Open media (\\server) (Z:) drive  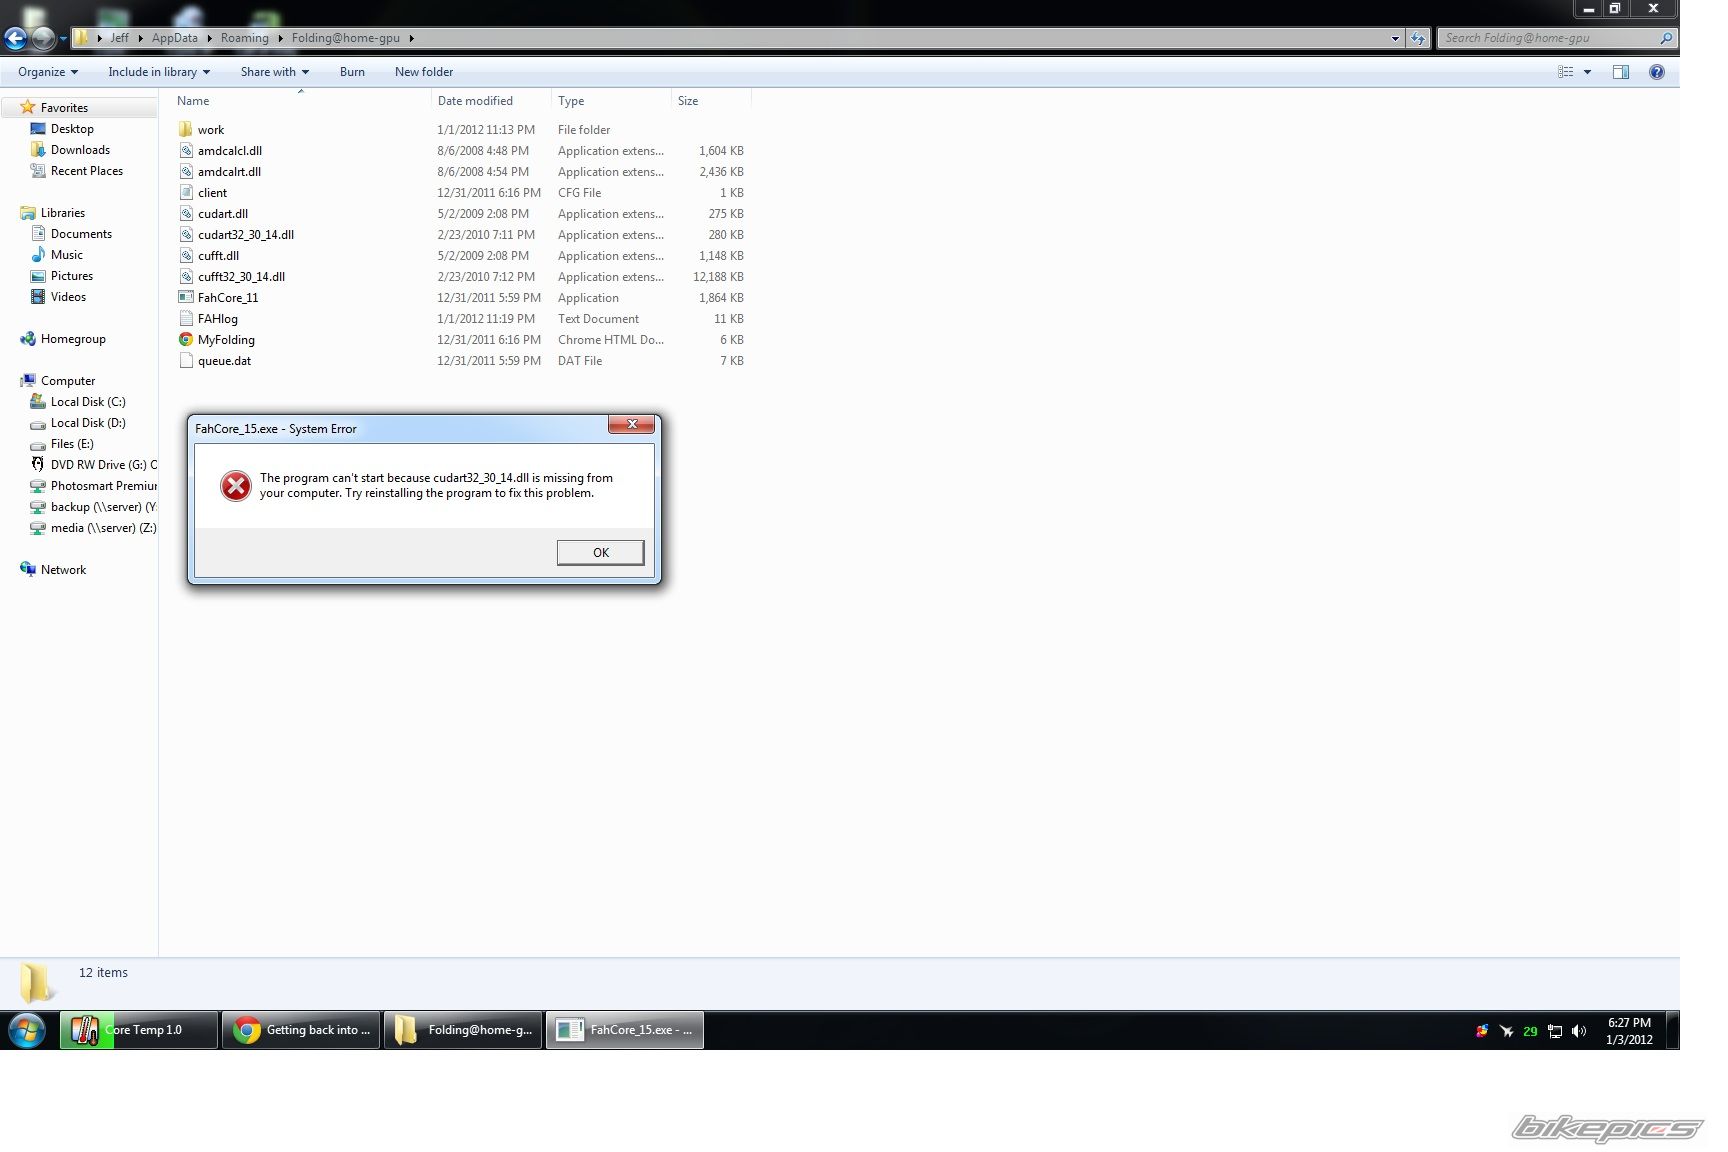point(104,528)
